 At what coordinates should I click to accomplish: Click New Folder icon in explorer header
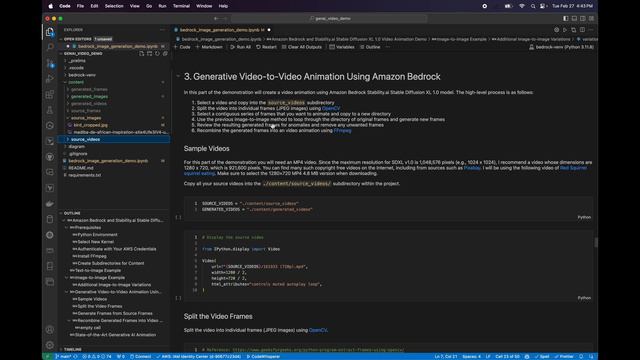pos(149,53)
